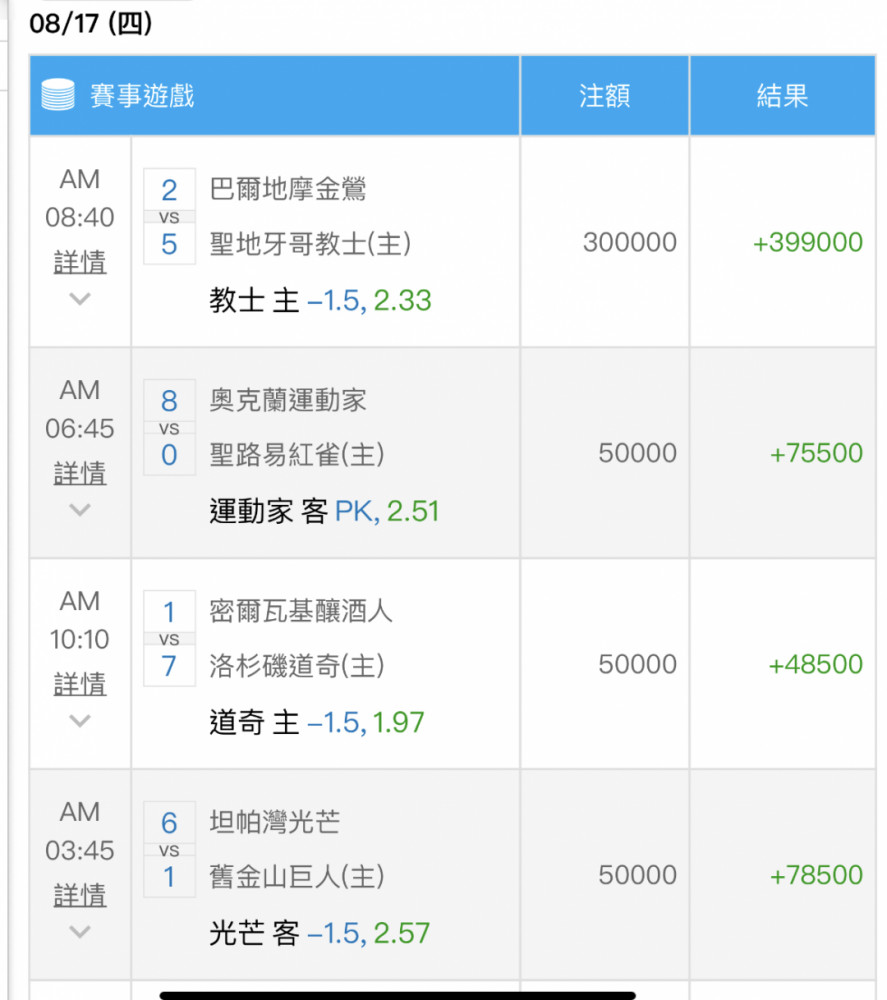This screenshot has width=887, height=1000.
Task: Expand the chevron under the 08:40 game
Action: coord(80,298)
